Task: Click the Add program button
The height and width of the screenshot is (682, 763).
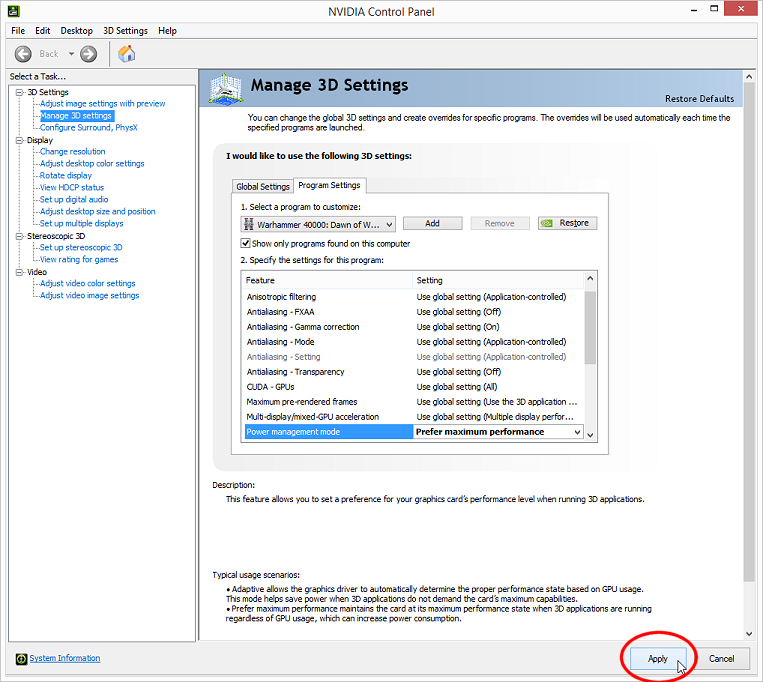Action: coord(433,223)
